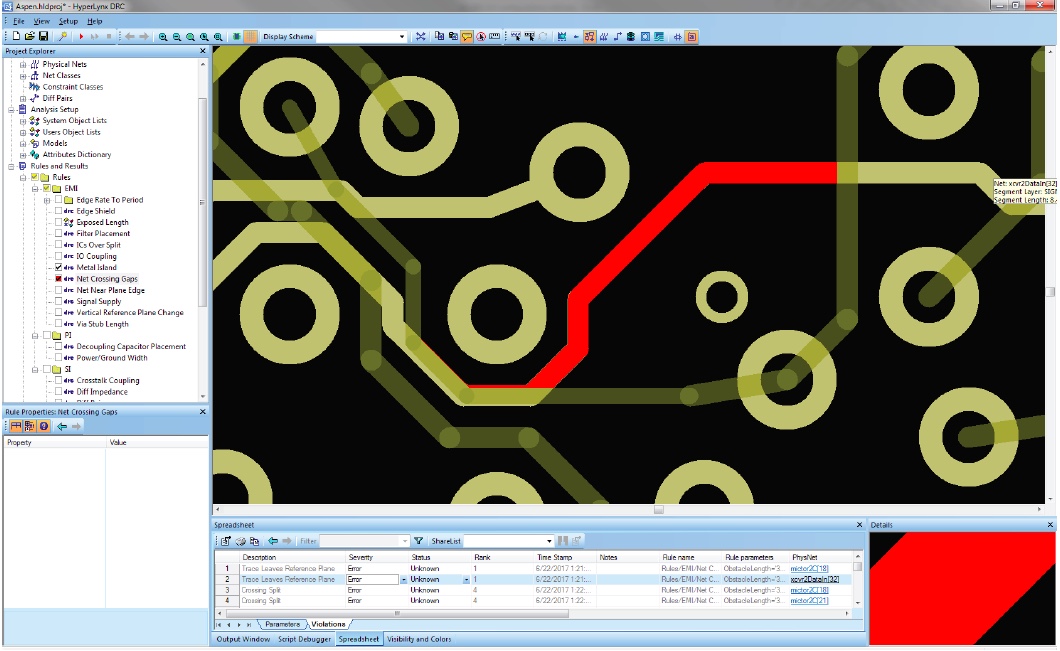This screenshot has width=1060, height=651.
Task: Toggle the yellow speech bubble toolbar icon
Action: pos(467,37)
